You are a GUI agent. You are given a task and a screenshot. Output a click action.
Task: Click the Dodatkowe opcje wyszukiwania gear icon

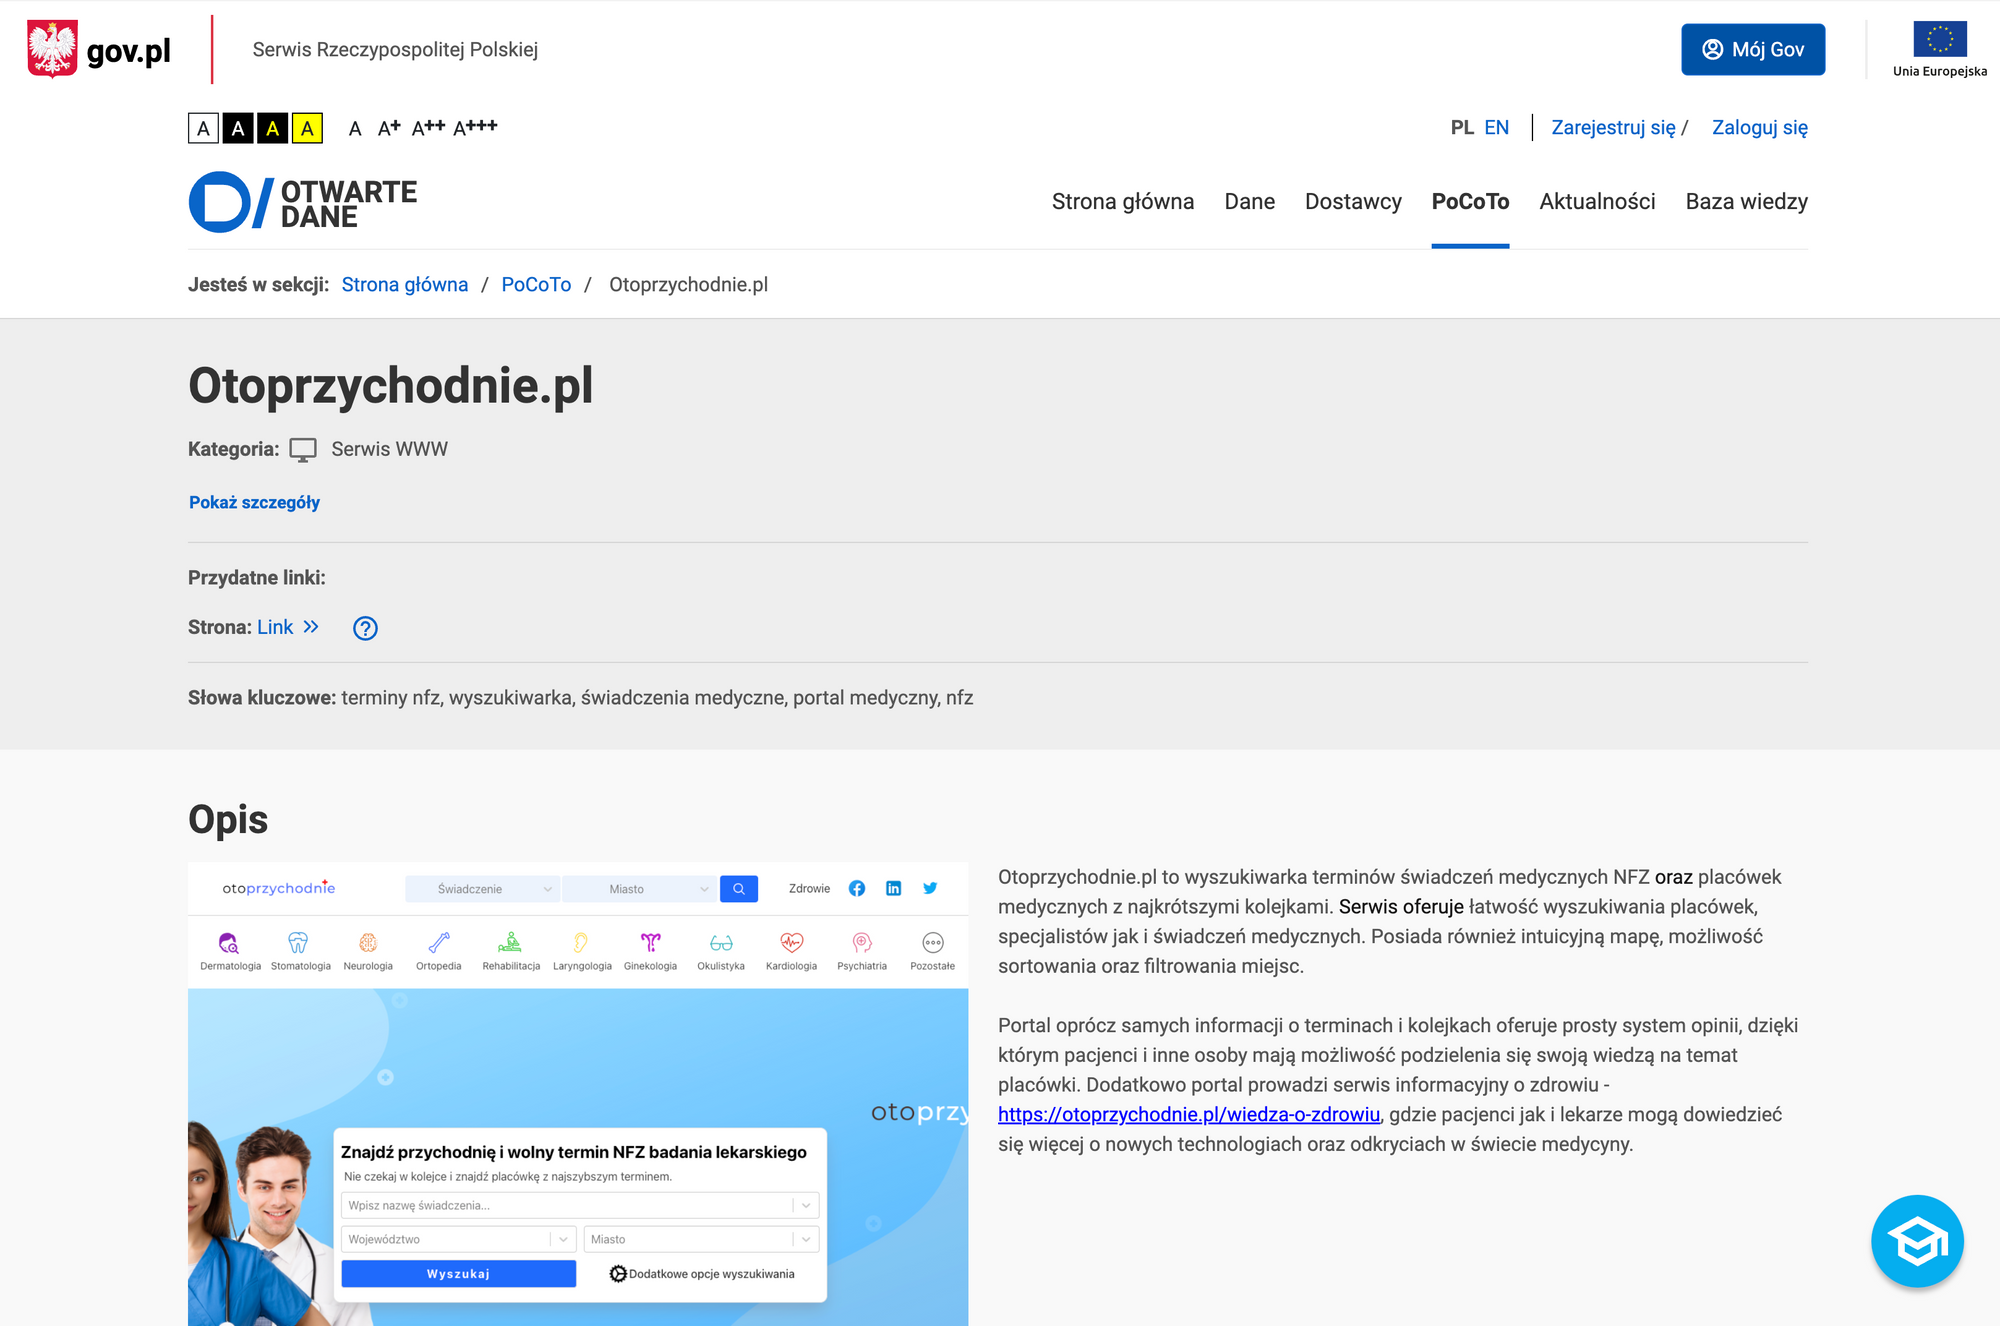pos(618,1274)
